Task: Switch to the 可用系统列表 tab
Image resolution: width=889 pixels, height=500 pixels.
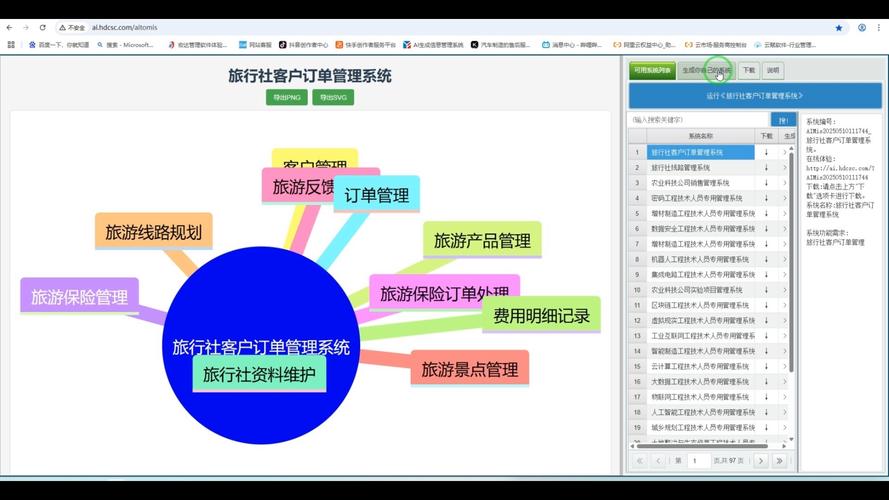Action: coord(653,70)
